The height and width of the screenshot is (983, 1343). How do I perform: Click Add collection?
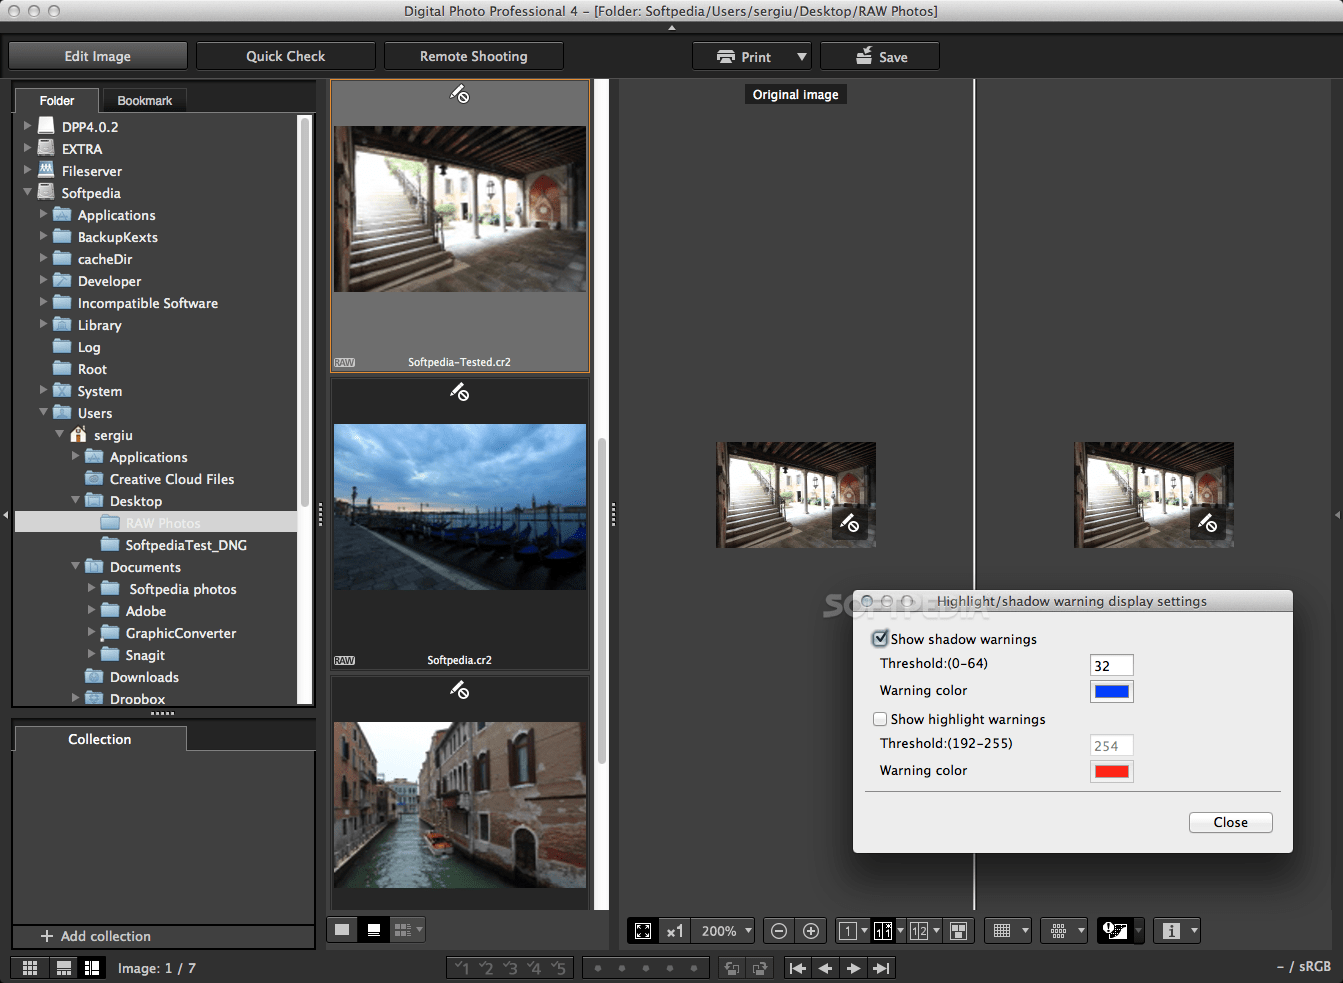pyautogui.click(x=96, y=936)
